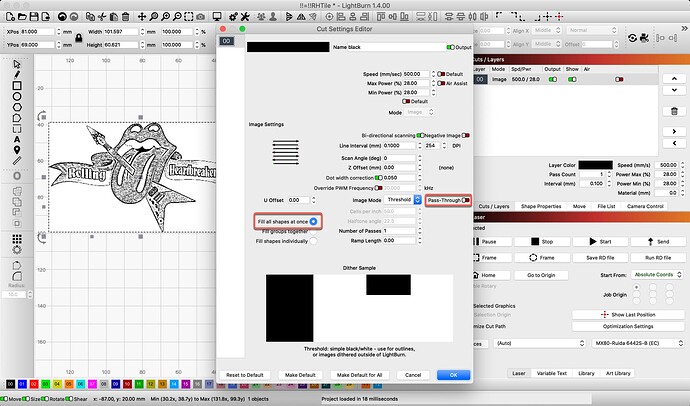
Task: Step the Speed (mm/sec) value
Action: pyautogui.click(x=433, y=74)
